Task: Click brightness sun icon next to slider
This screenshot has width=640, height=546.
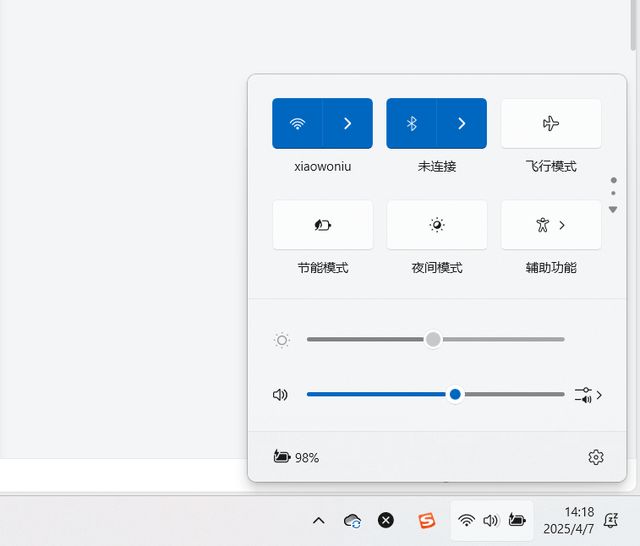Action: click(x=282, y=340)
